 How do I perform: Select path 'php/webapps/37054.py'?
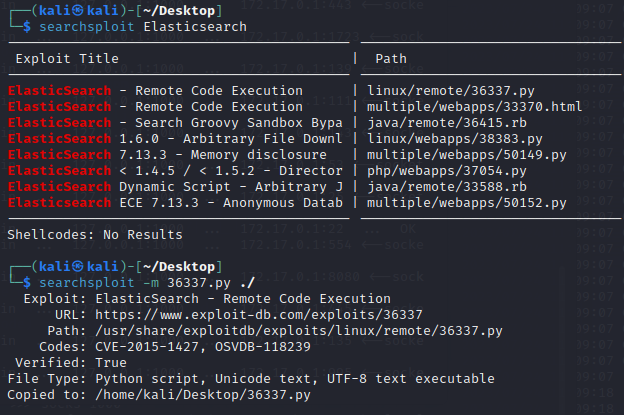pos(447,171)
